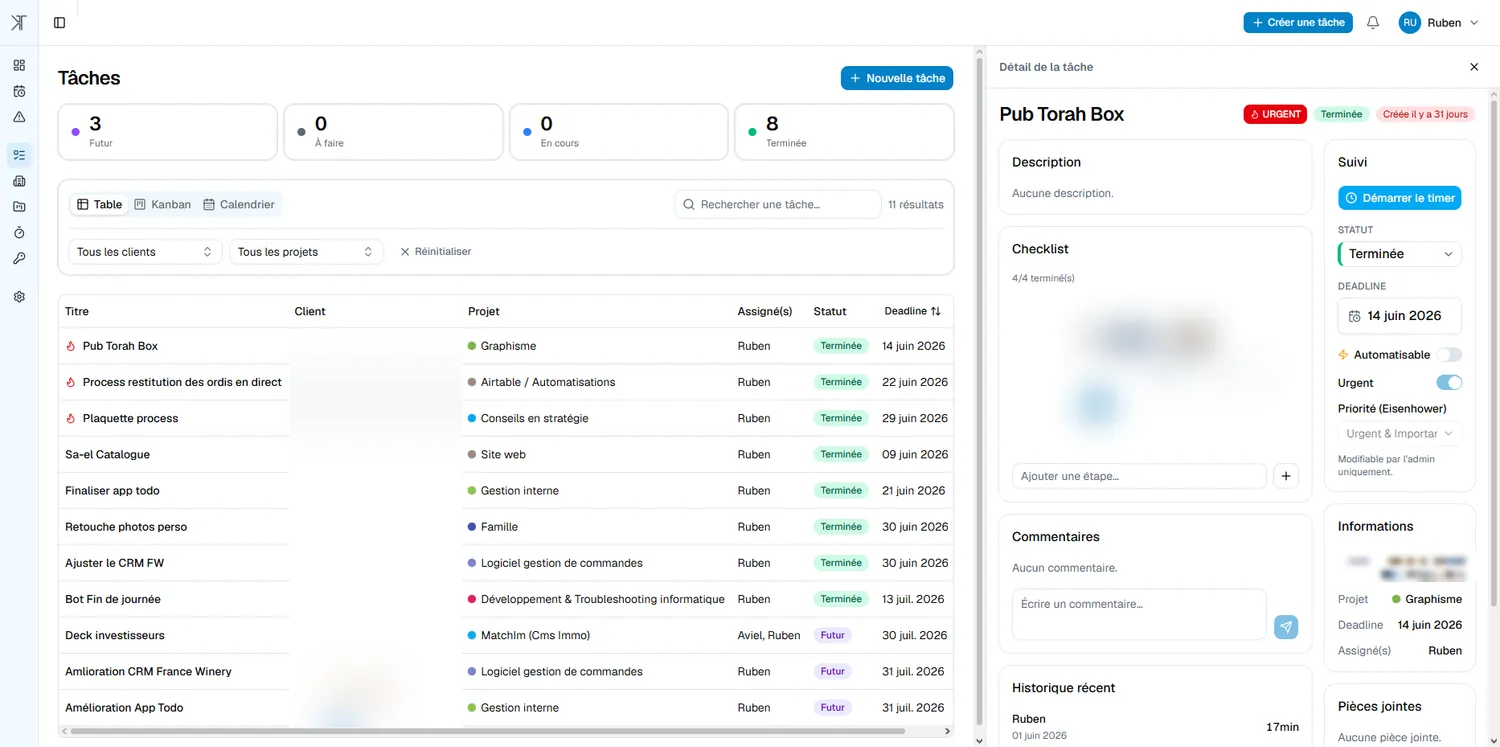Click the flame icon beside Plaquette process
This screenshot has width=1500, height=747.
[x=71, y=418]
